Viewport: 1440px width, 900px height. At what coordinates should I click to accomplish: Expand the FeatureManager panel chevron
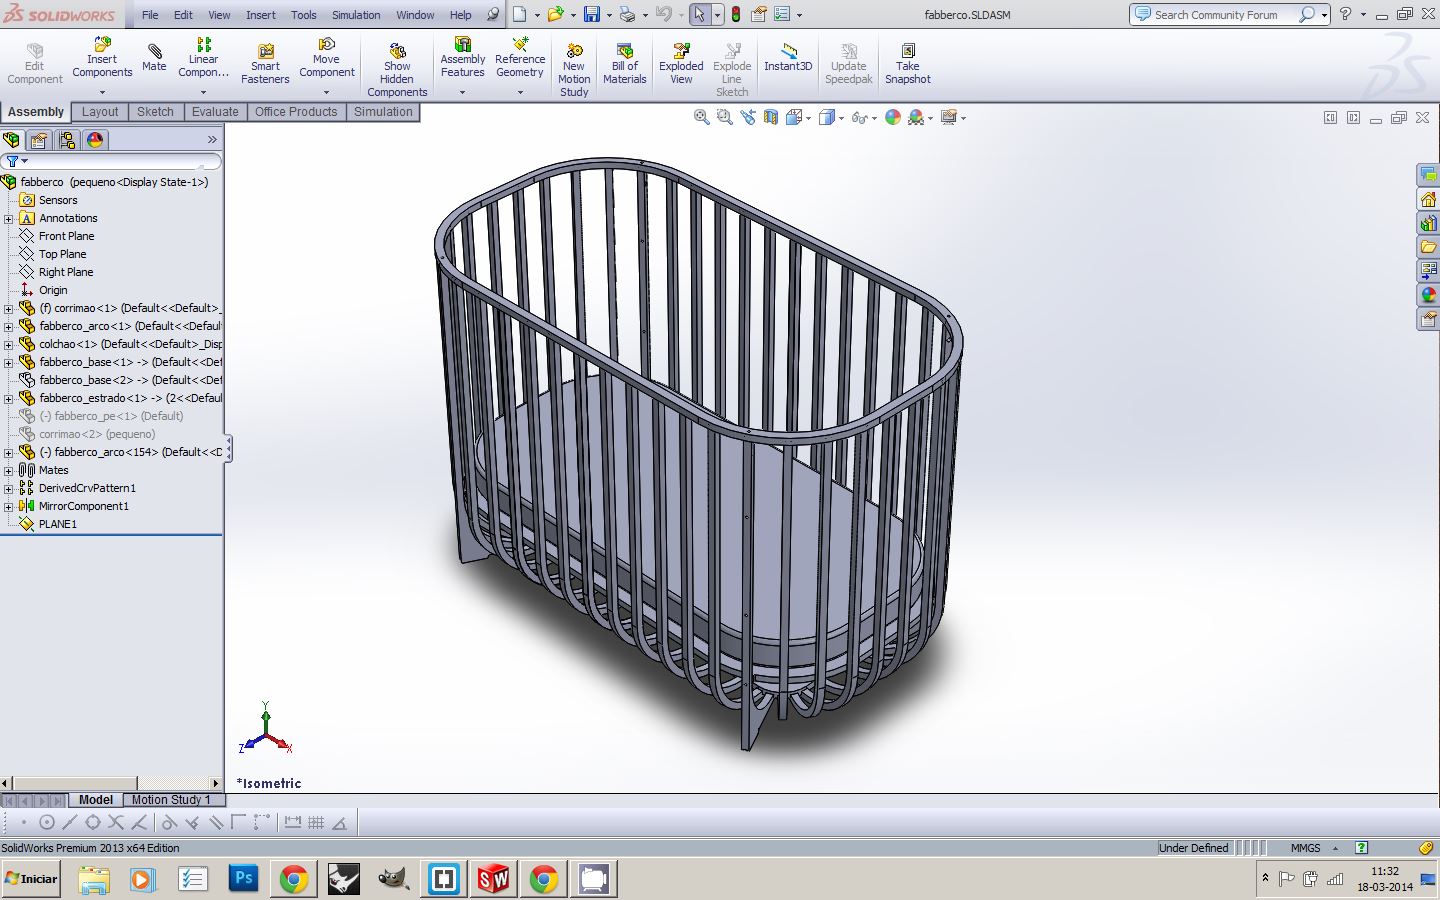pos(212,140)
